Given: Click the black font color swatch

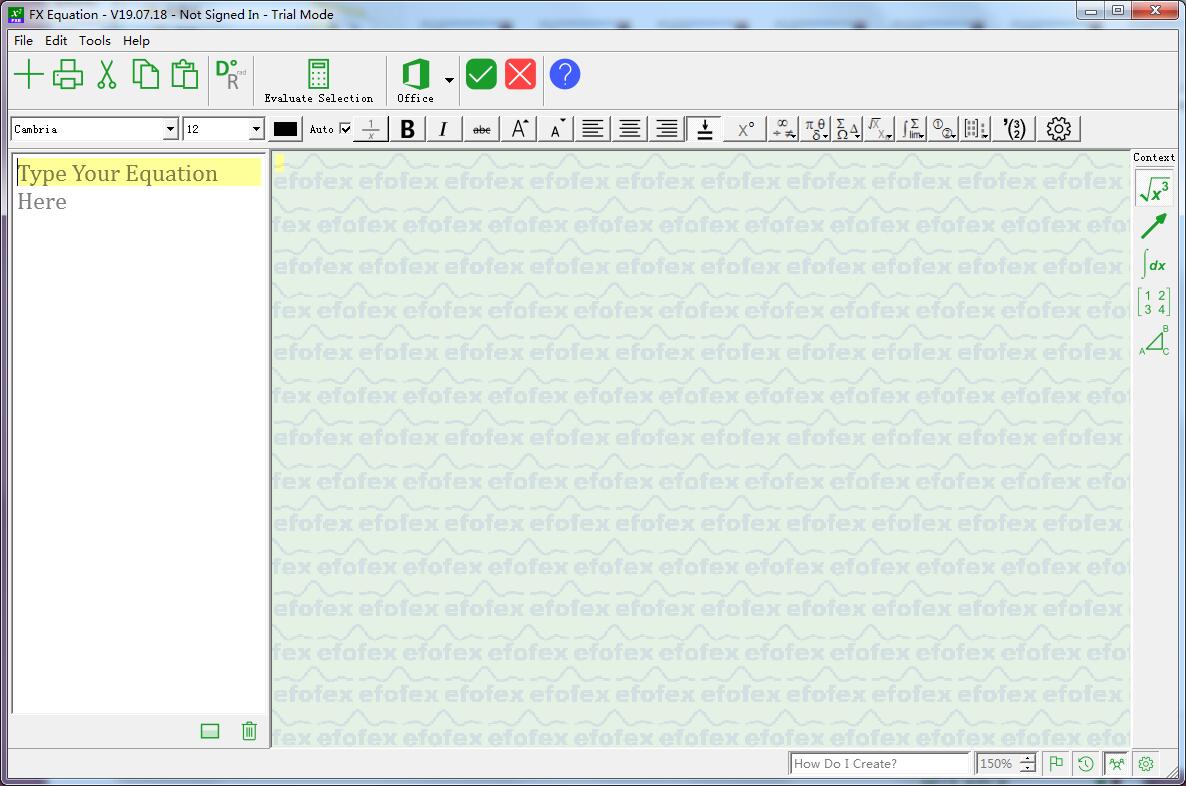Looking at the screenshot, I should click(285, 129).
